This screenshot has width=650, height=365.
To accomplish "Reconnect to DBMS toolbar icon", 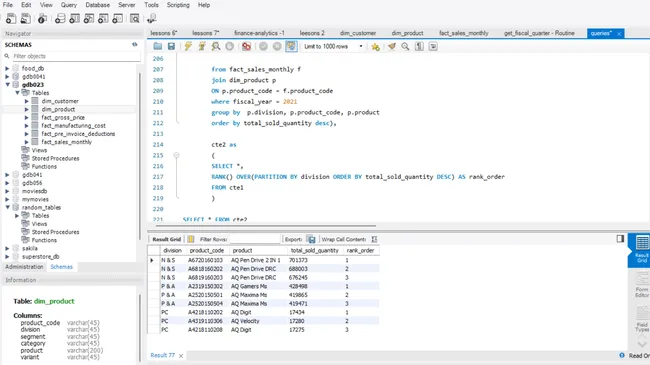I will [151, 18].
